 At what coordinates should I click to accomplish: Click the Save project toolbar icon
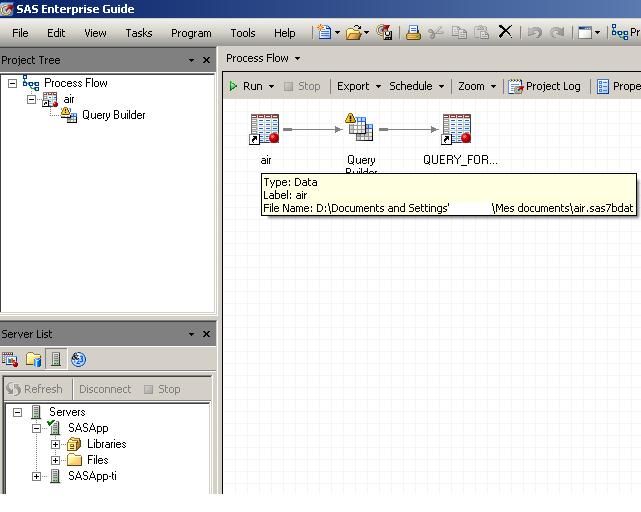pos(384,32)
